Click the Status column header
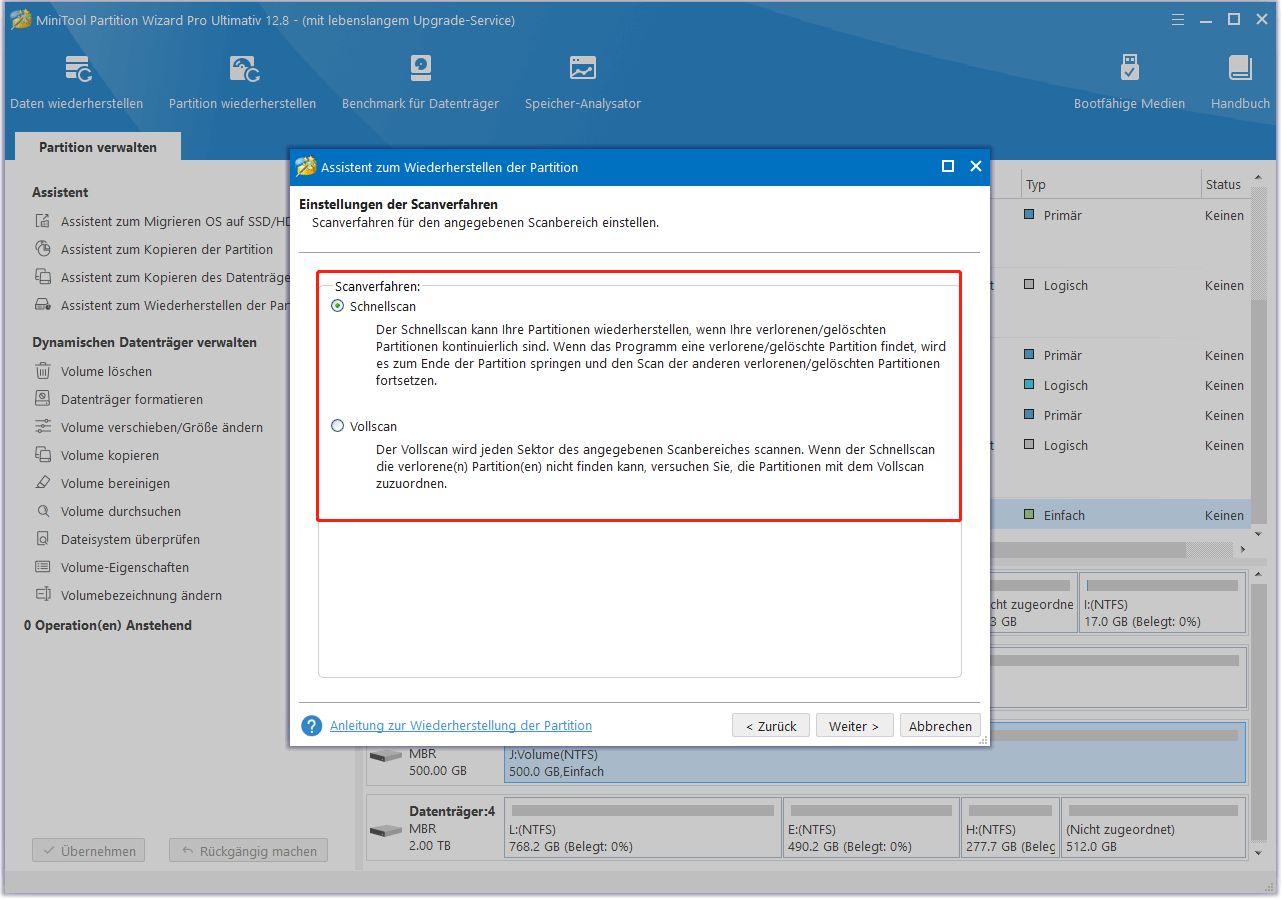This screenshot has width=1283, height=900. click(x=1224, y=184)
